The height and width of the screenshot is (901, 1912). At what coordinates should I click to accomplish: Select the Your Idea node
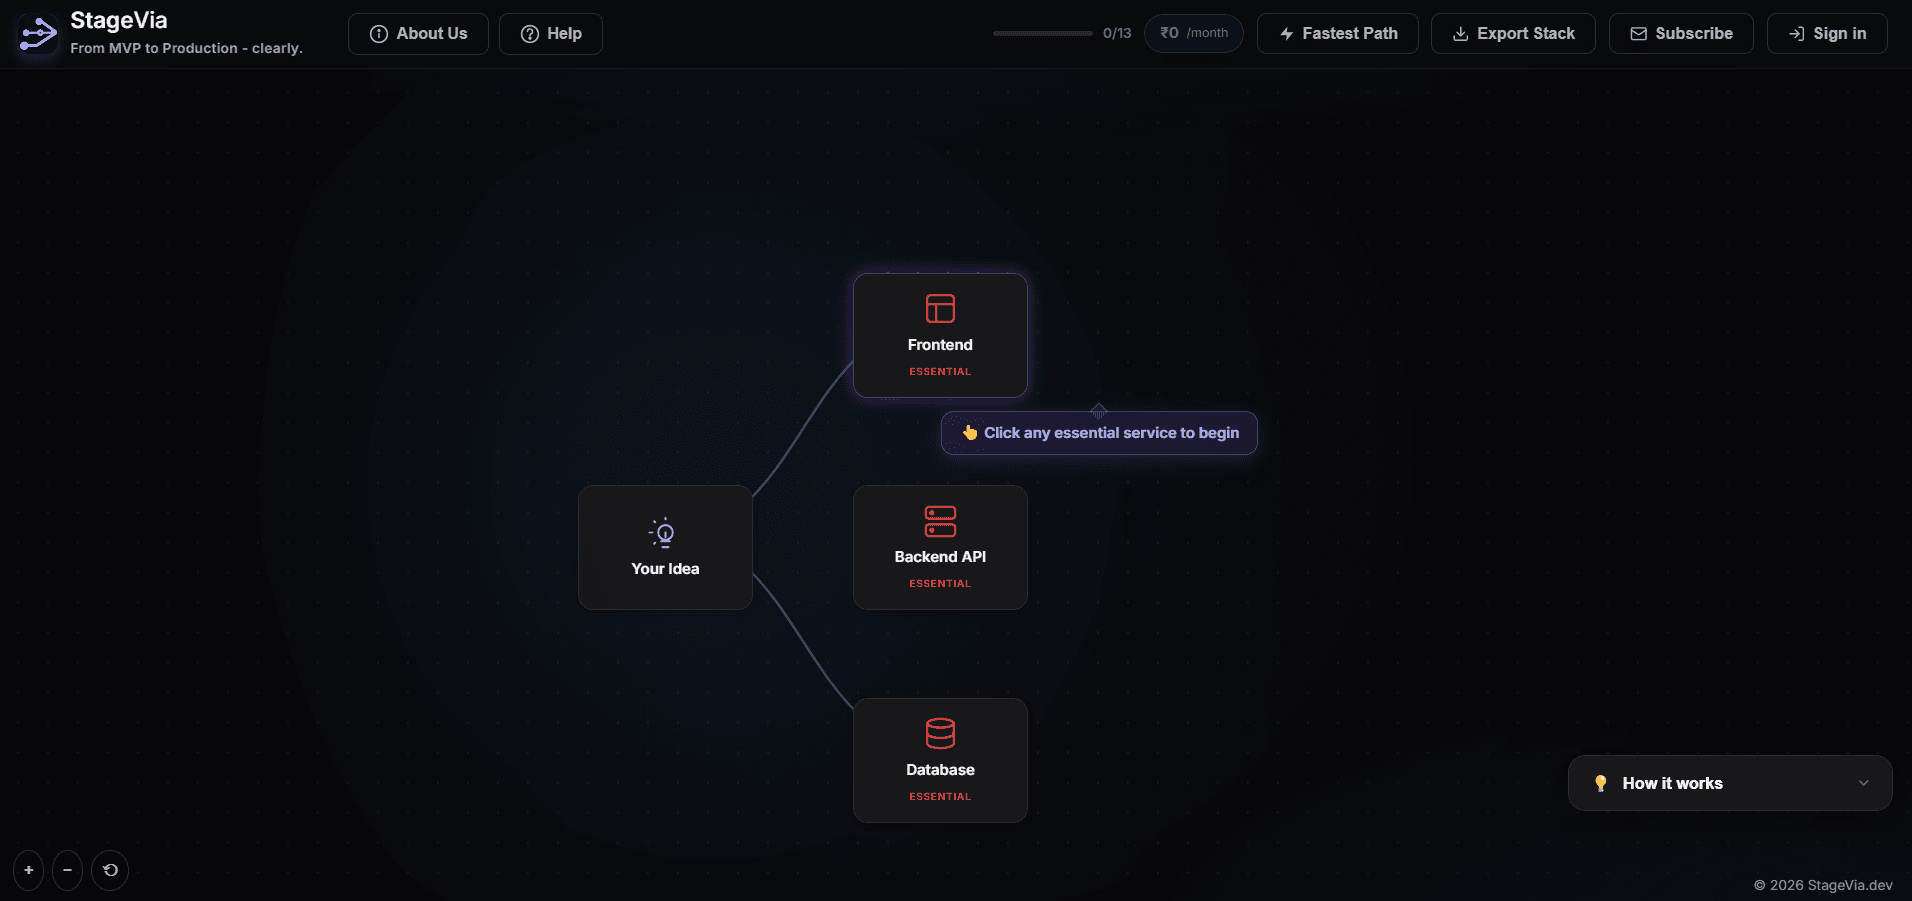coord(664,547)
